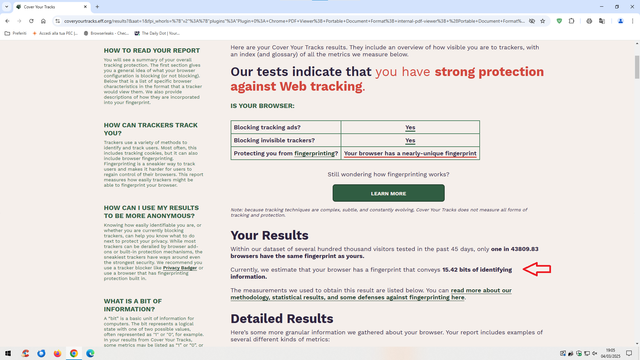
Task: Open the Privacy Badger link
Action: click(x=180, y=268)
